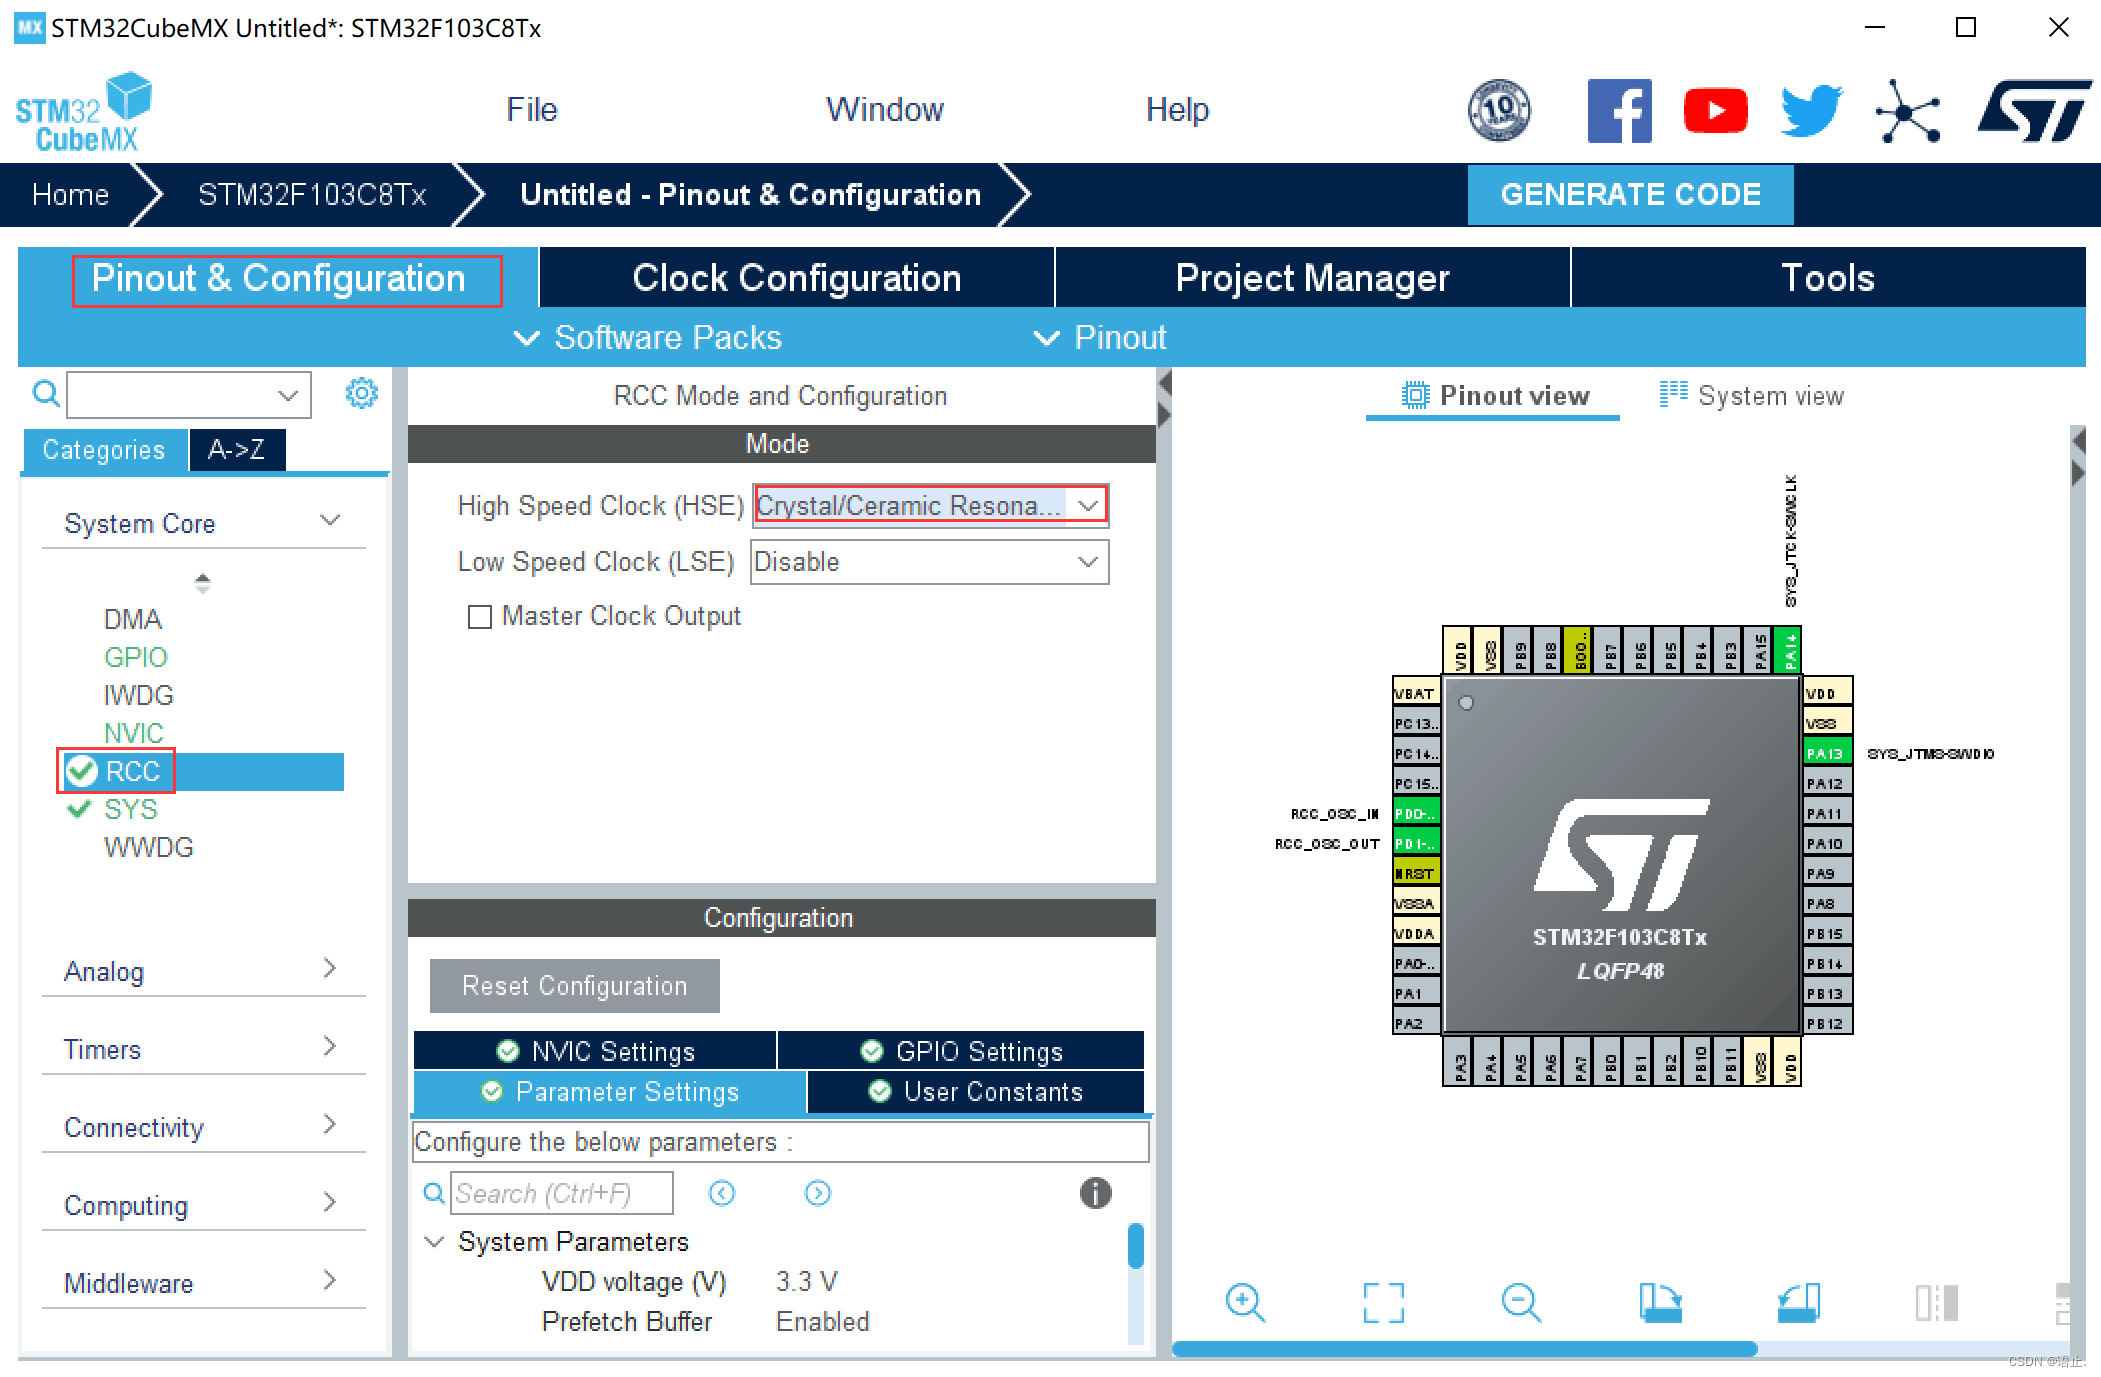Zoom out of the pinout view

pos(1521,1303)
